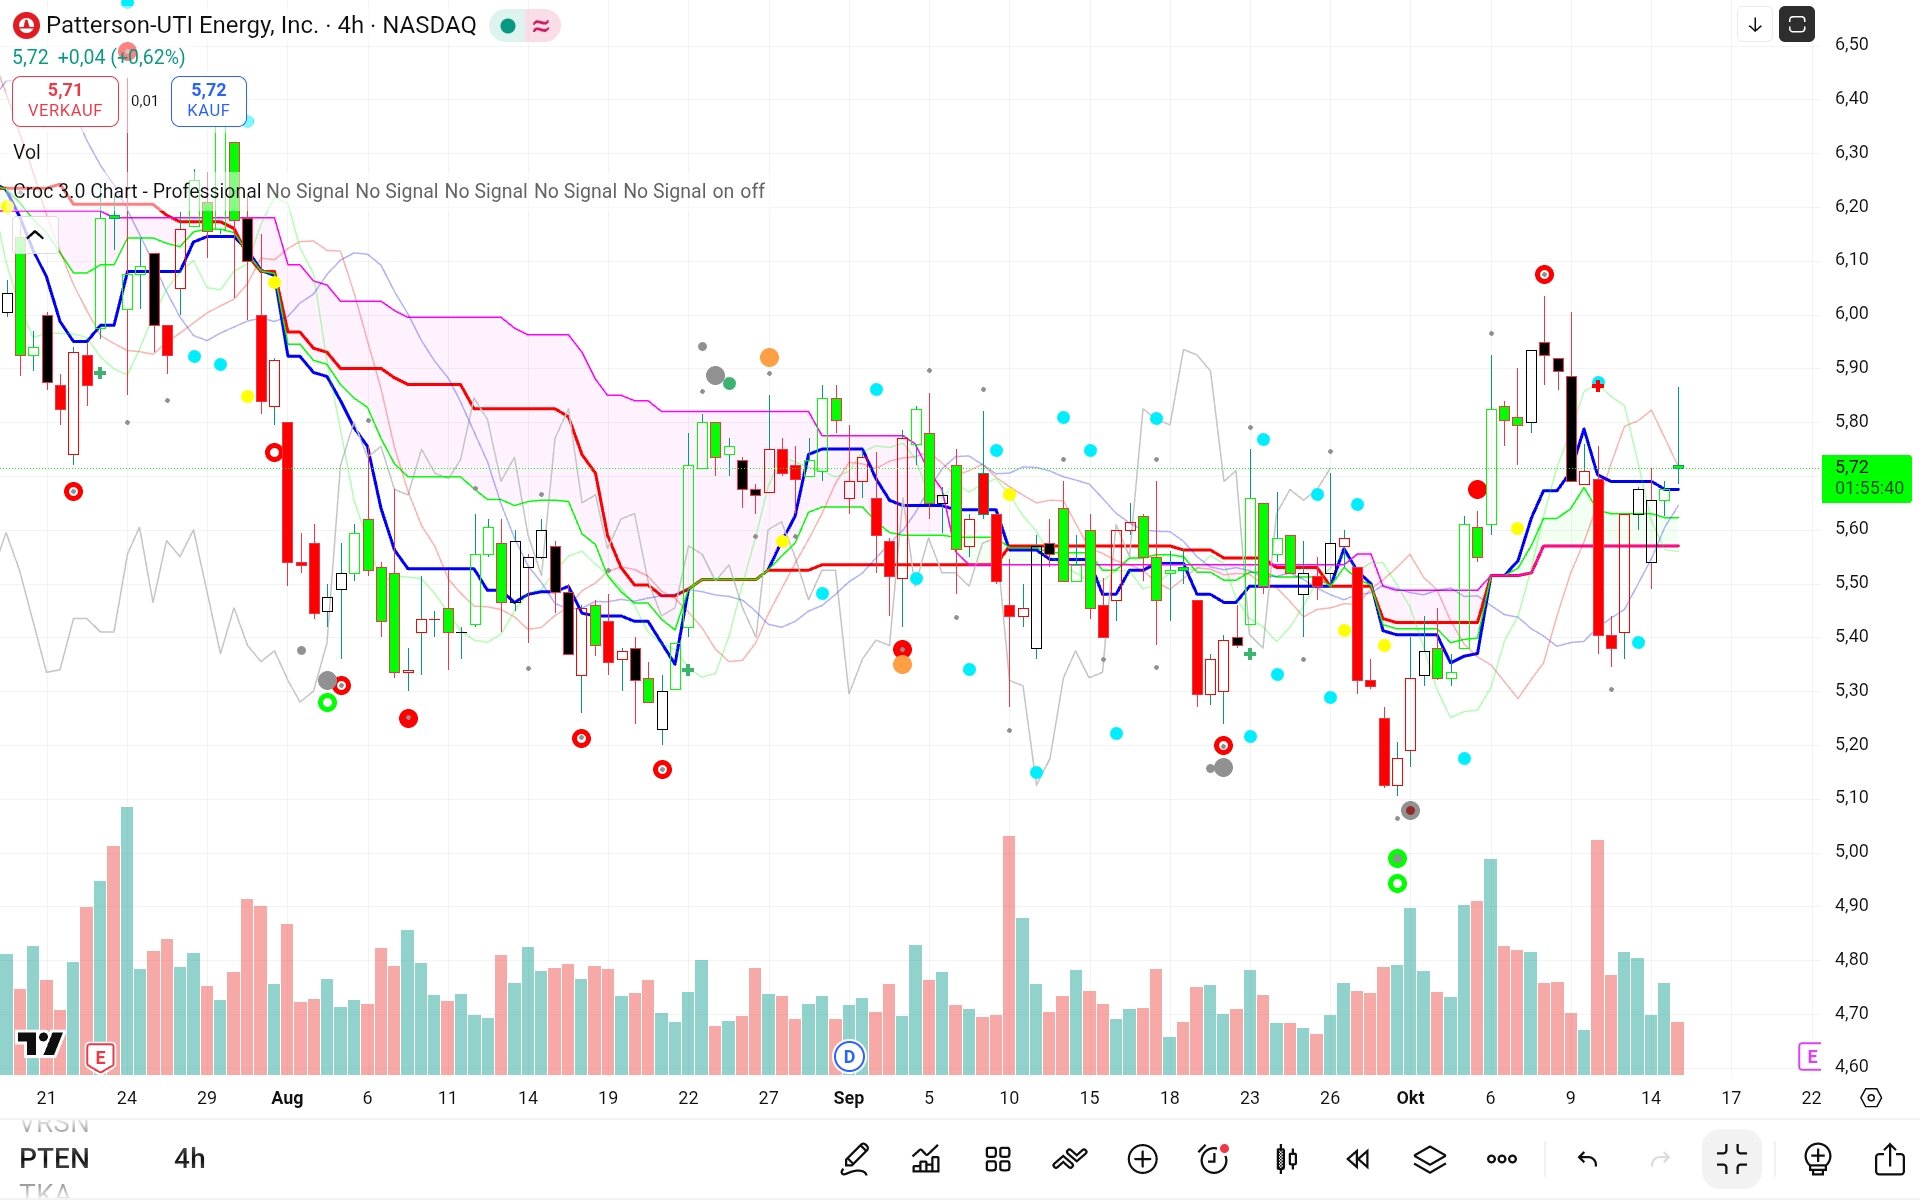This screenshot has width=1920, height=1200.
Task: Exit fullscreen with collapse arrows button
Action: click(x=1732, y=1159)
